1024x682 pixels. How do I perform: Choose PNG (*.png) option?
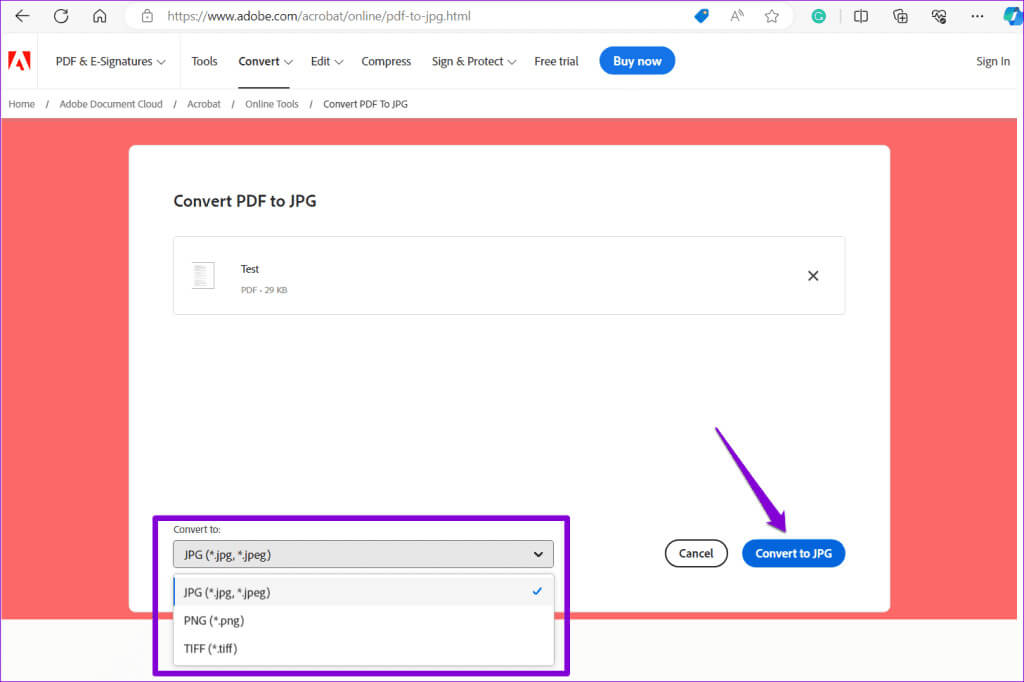(x=363, y=620)
